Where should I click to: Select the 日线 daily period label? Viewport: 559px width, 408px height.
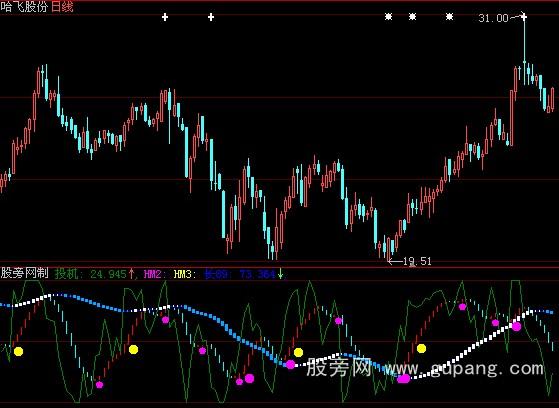pyautogui.click(x=62, y=7)
